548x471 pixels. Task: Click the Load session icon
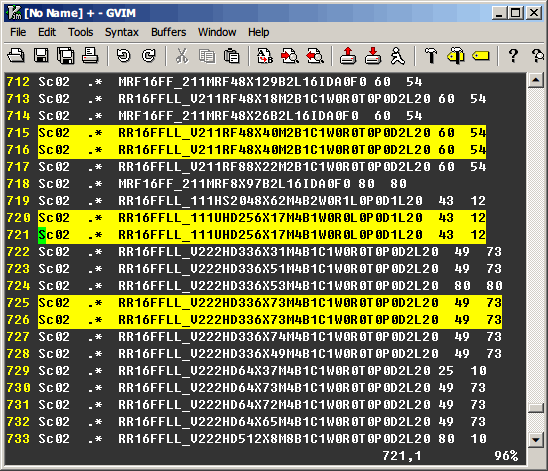pos(348,56)
